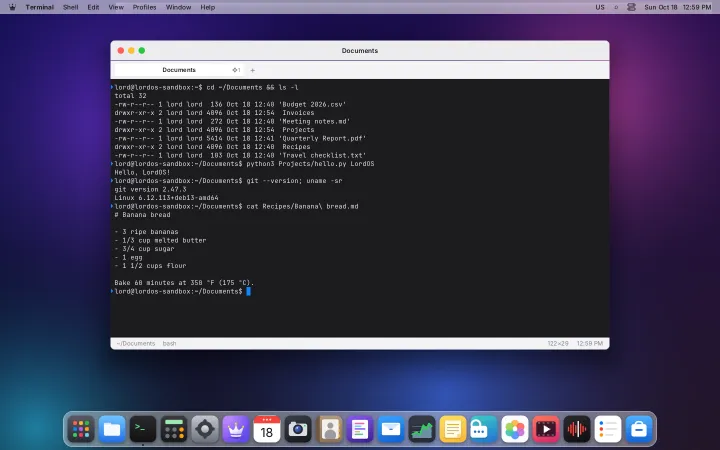Click the '- 1 1/2 cups flour' line
720x450 pixels.
151,266
